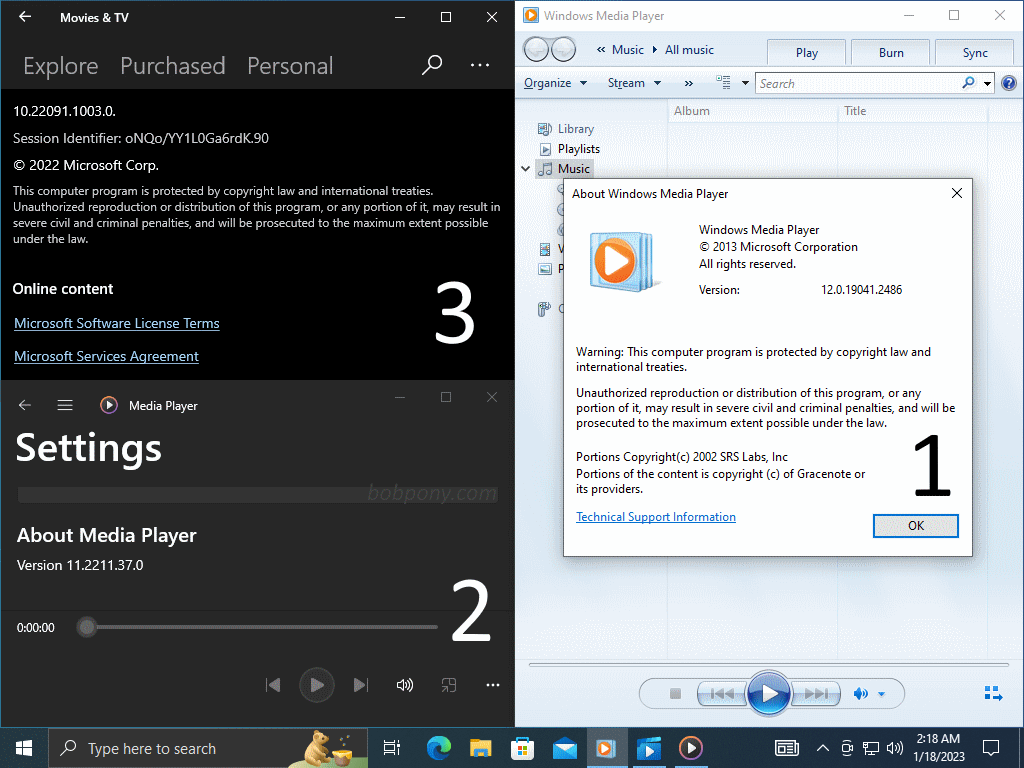Image resolution: width=1024 pixels, height=768 pixels.
Task: Skip to next track in Media Player
Action: (360, 685)
